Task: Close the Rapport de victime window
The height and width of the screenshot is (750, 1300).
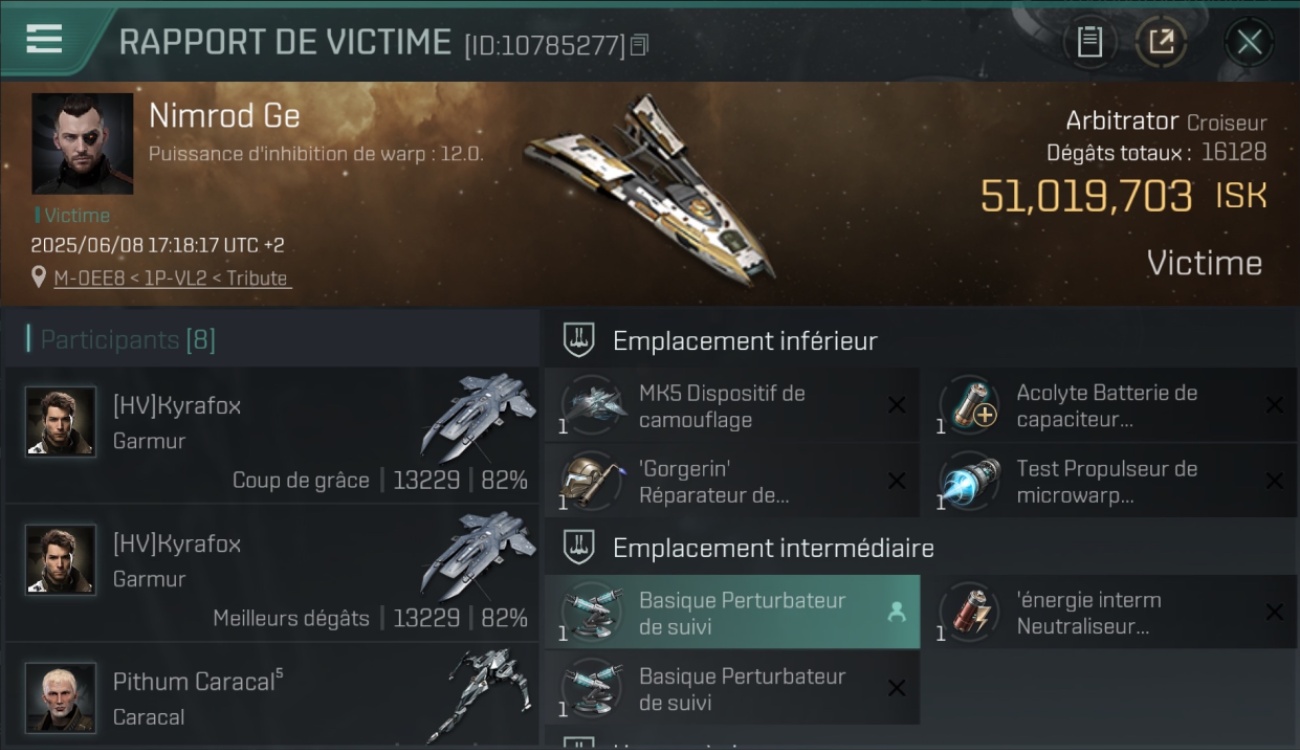Action: [1249, 42]
